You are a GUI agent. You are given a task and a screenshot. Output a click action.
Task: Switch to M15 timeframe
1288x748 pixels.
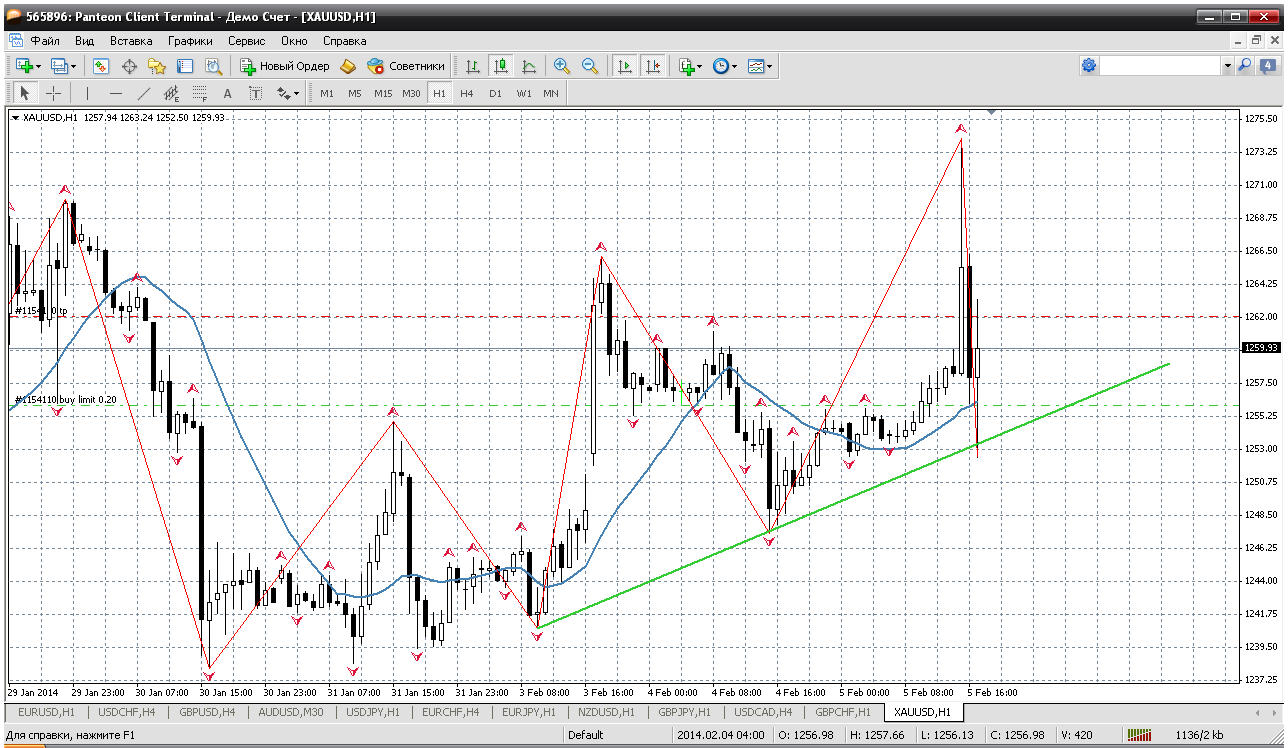[383, 93]
